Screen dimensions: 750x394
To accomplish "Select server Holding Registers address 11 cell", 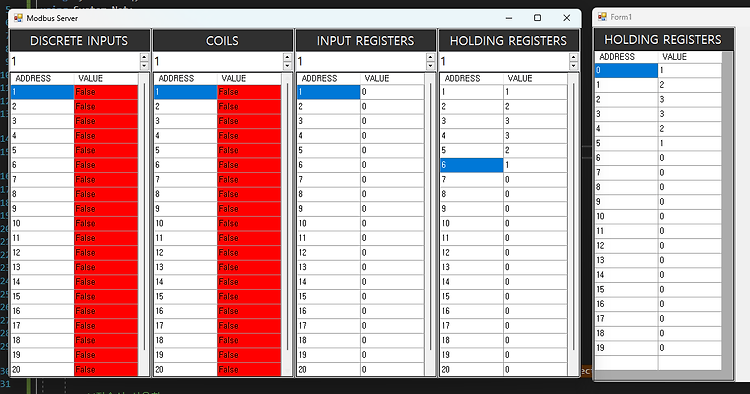I will click(471, 238).
